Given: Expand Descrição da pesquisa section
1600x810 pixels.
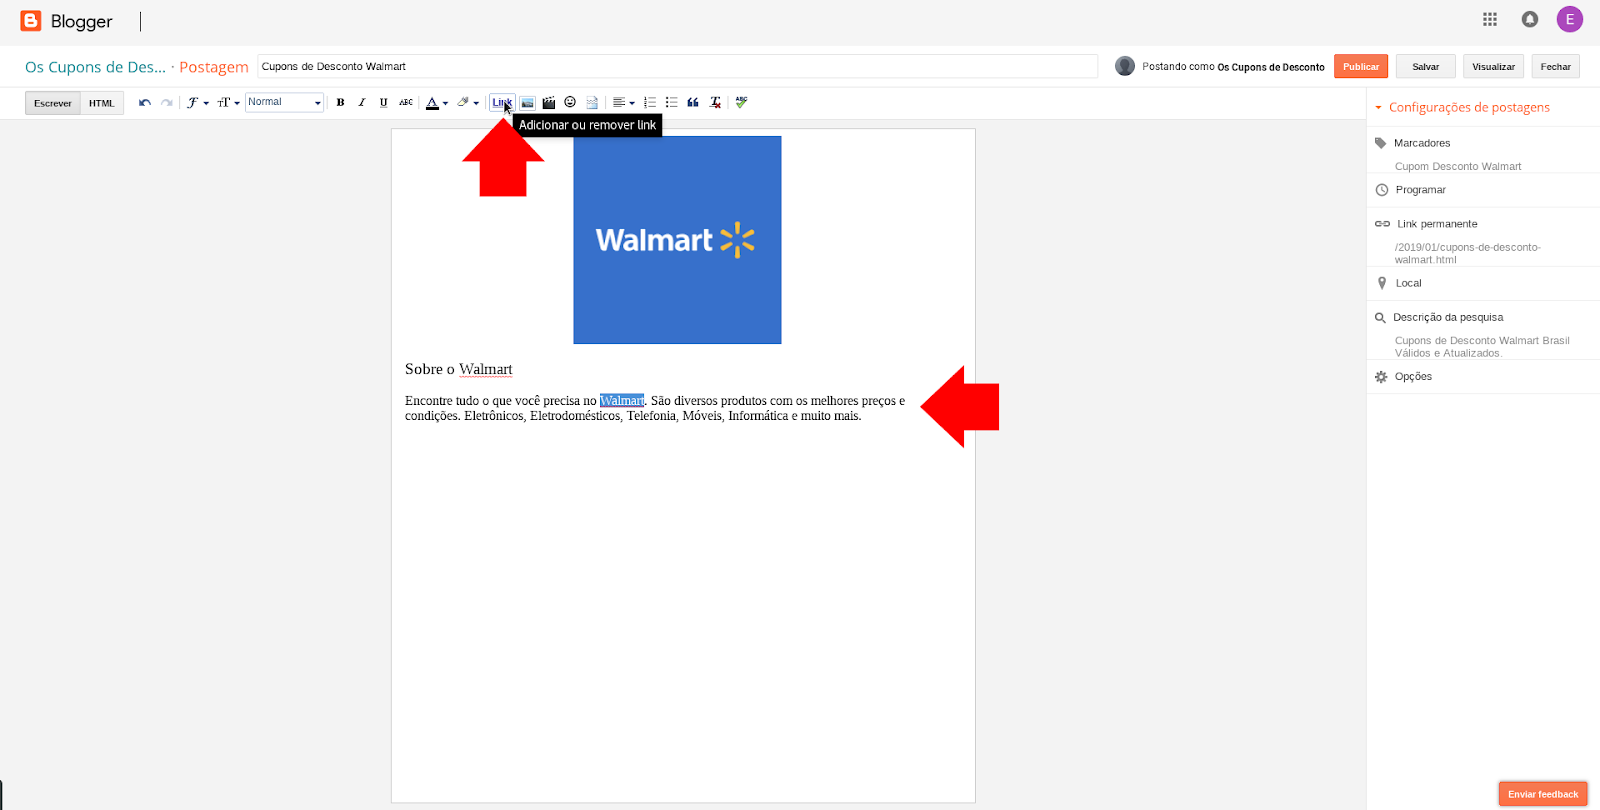Looking at the screenshot, I should point(1447,317).
